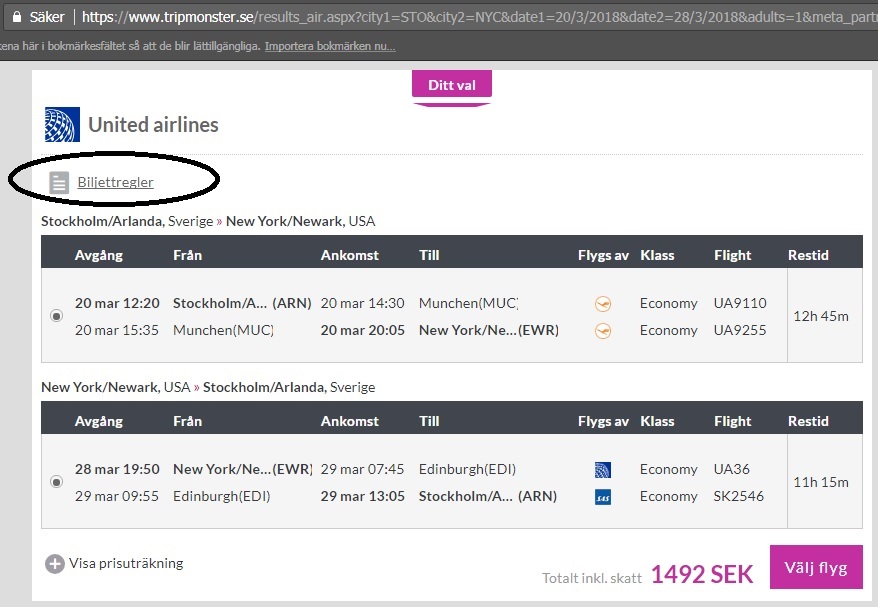Click the Lufthansa icon for flight UA9110
Viewport: 878px width, 607px height.
pyautogui.click(x=602, y=303)
